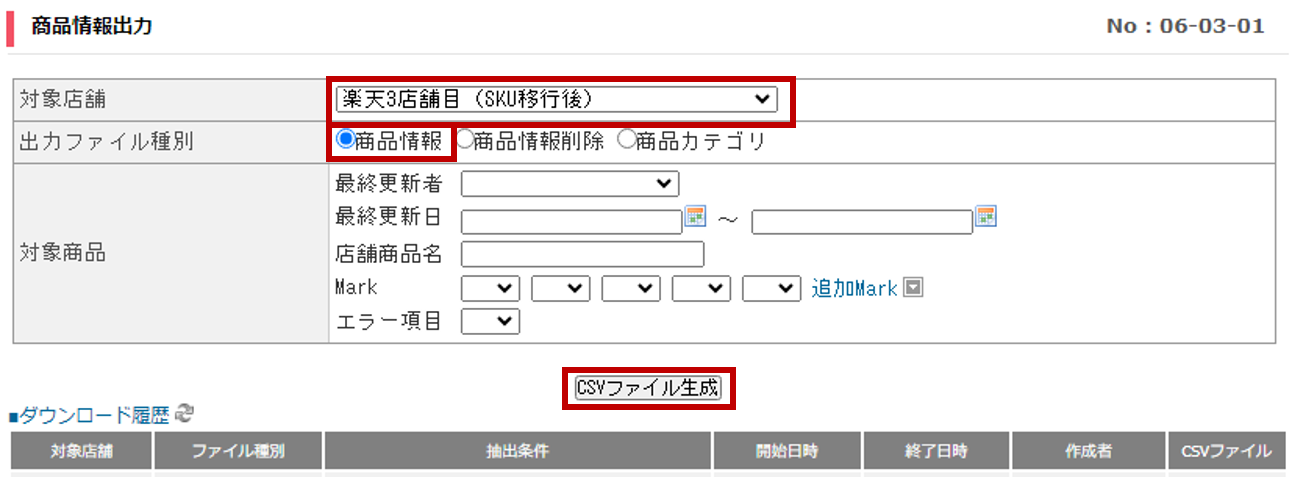This screenshot has width=1292, height=477.
Task: Click the 出力ファイル種別 row label
Action: click(106, 141)
